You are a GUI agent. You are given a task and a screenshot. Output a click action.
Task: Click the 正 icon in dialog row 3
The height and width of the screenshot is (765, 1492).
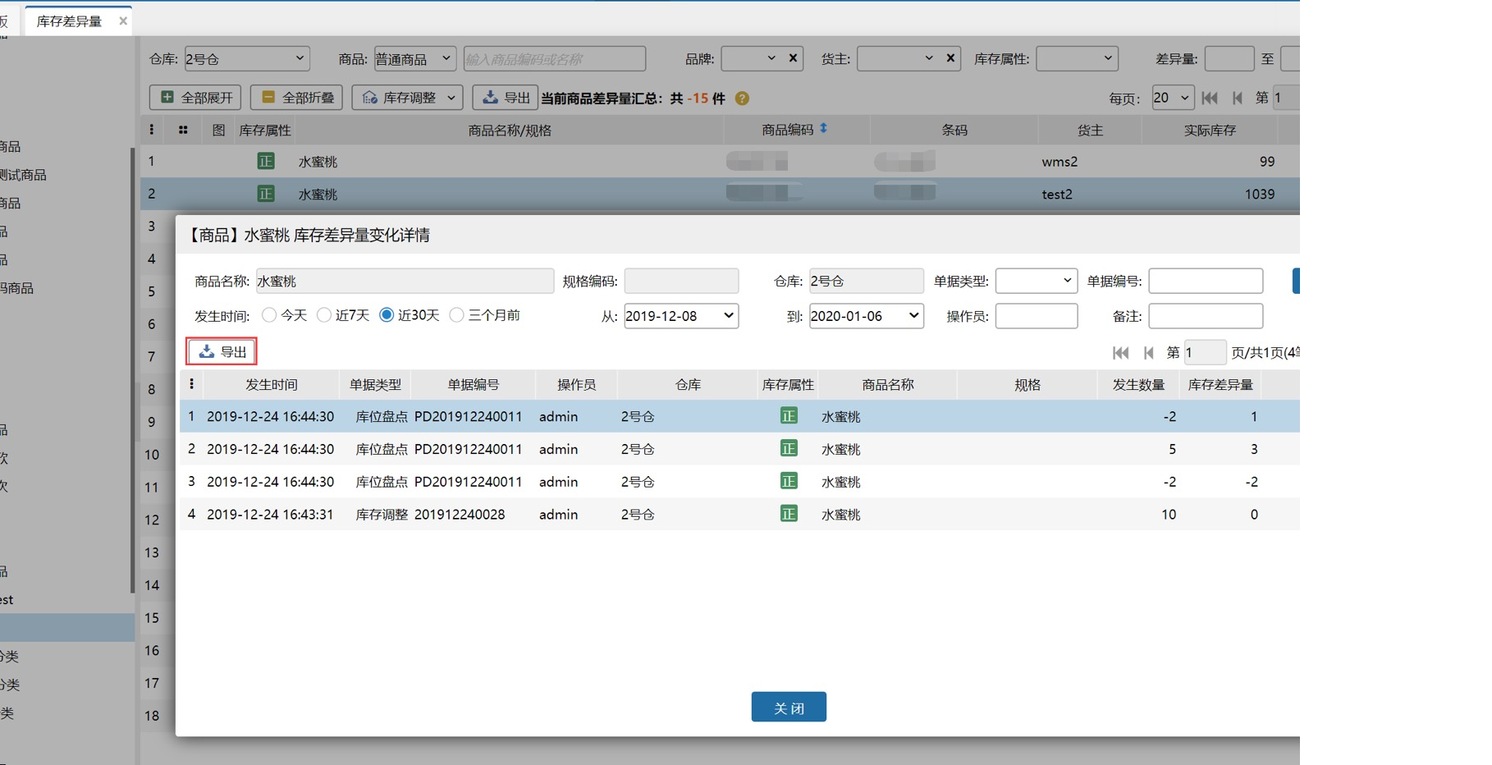click(x=789, y=481)
